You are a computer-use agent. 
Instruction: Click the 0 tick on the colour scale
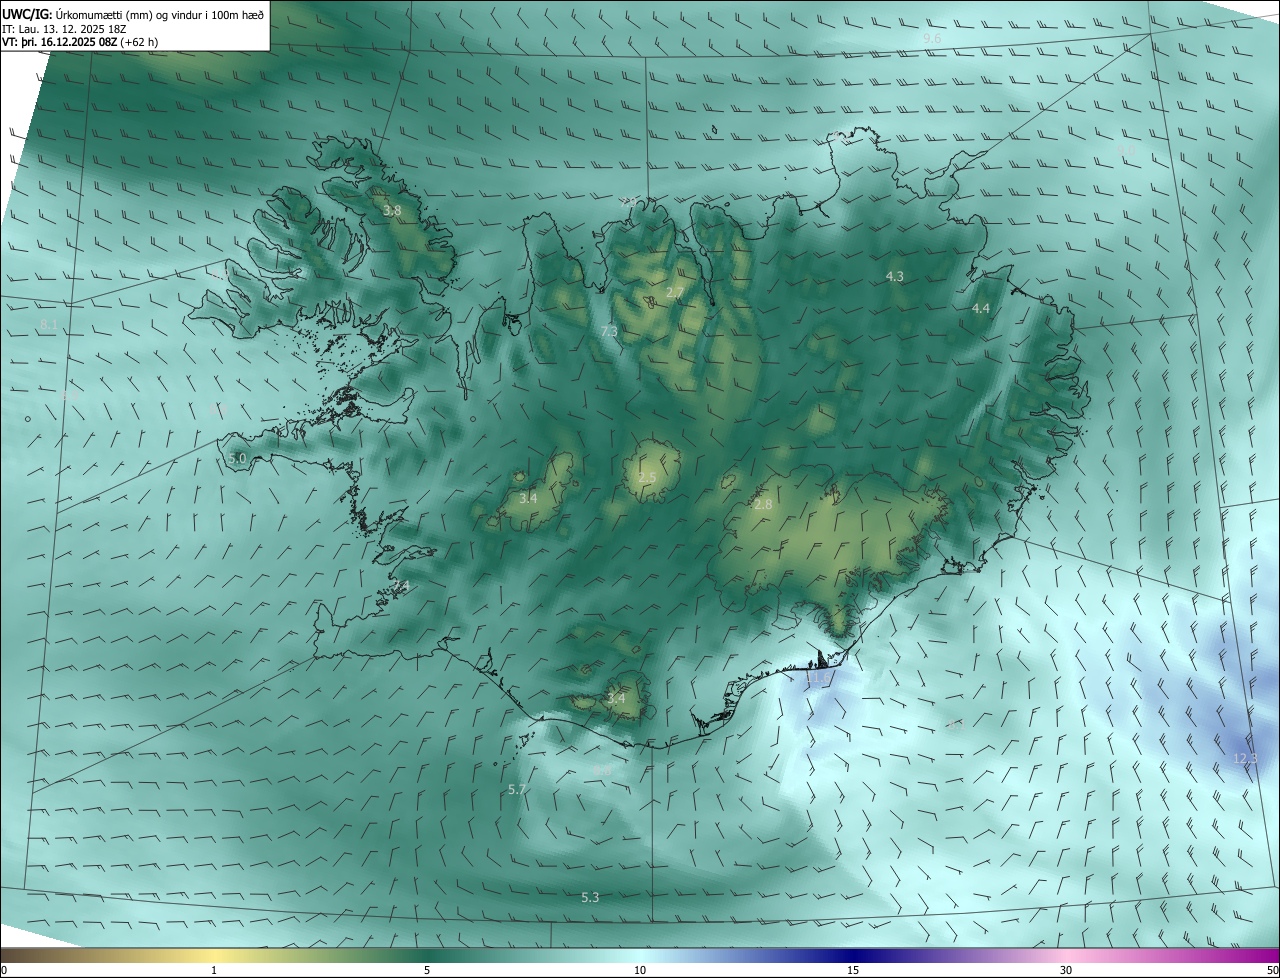pos(4,971)
